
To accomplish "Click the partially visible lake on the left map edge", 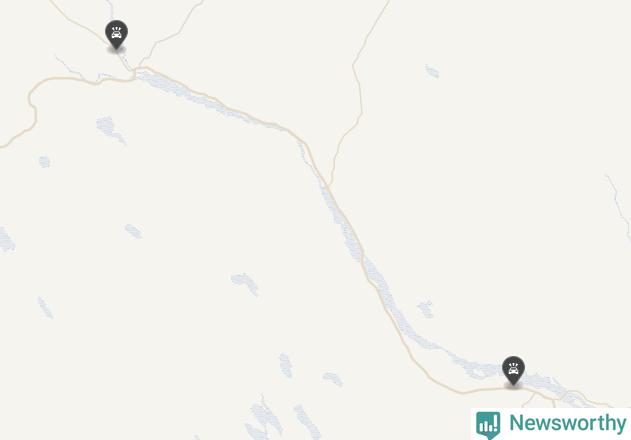I will 6,239.
